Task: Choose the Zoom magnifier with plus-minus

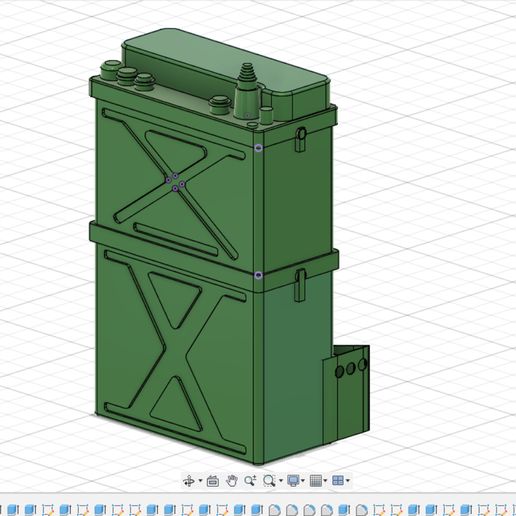Action: [x=250, y=481]
